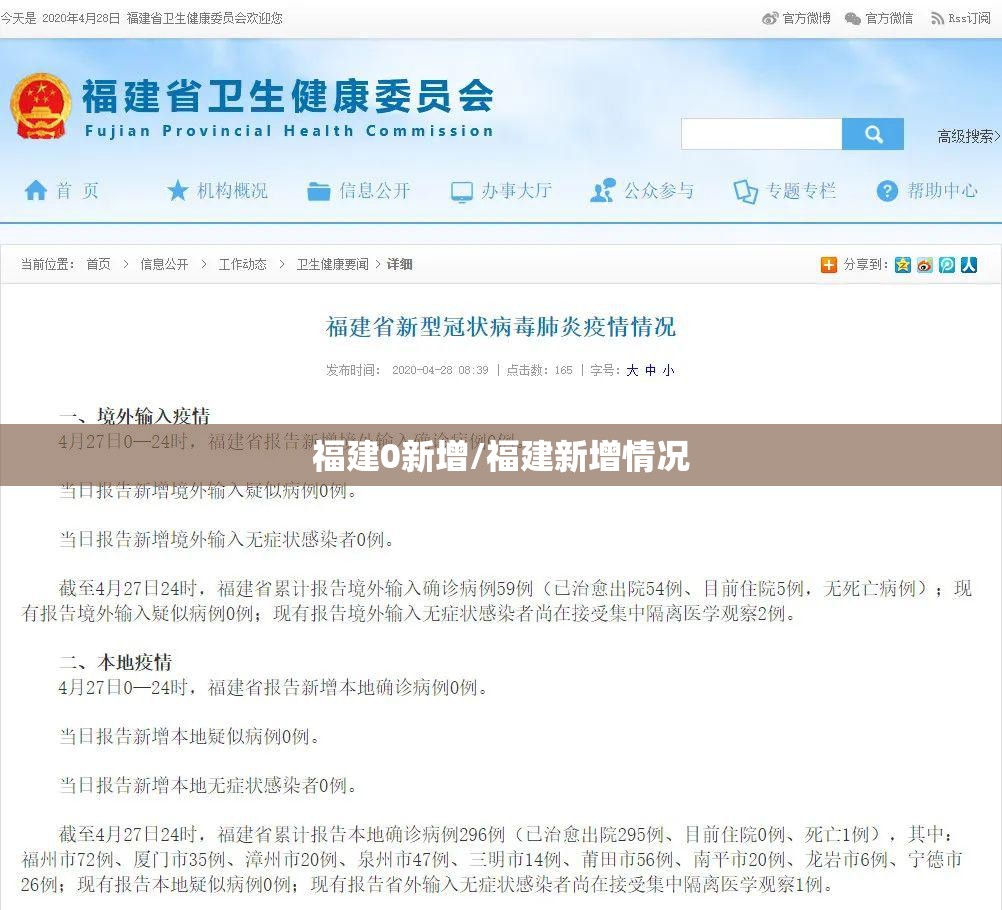Open 办事大厅 navigation menu
Image resolution: width=1002 pixels, height=910 pixels.
[501, 191]
